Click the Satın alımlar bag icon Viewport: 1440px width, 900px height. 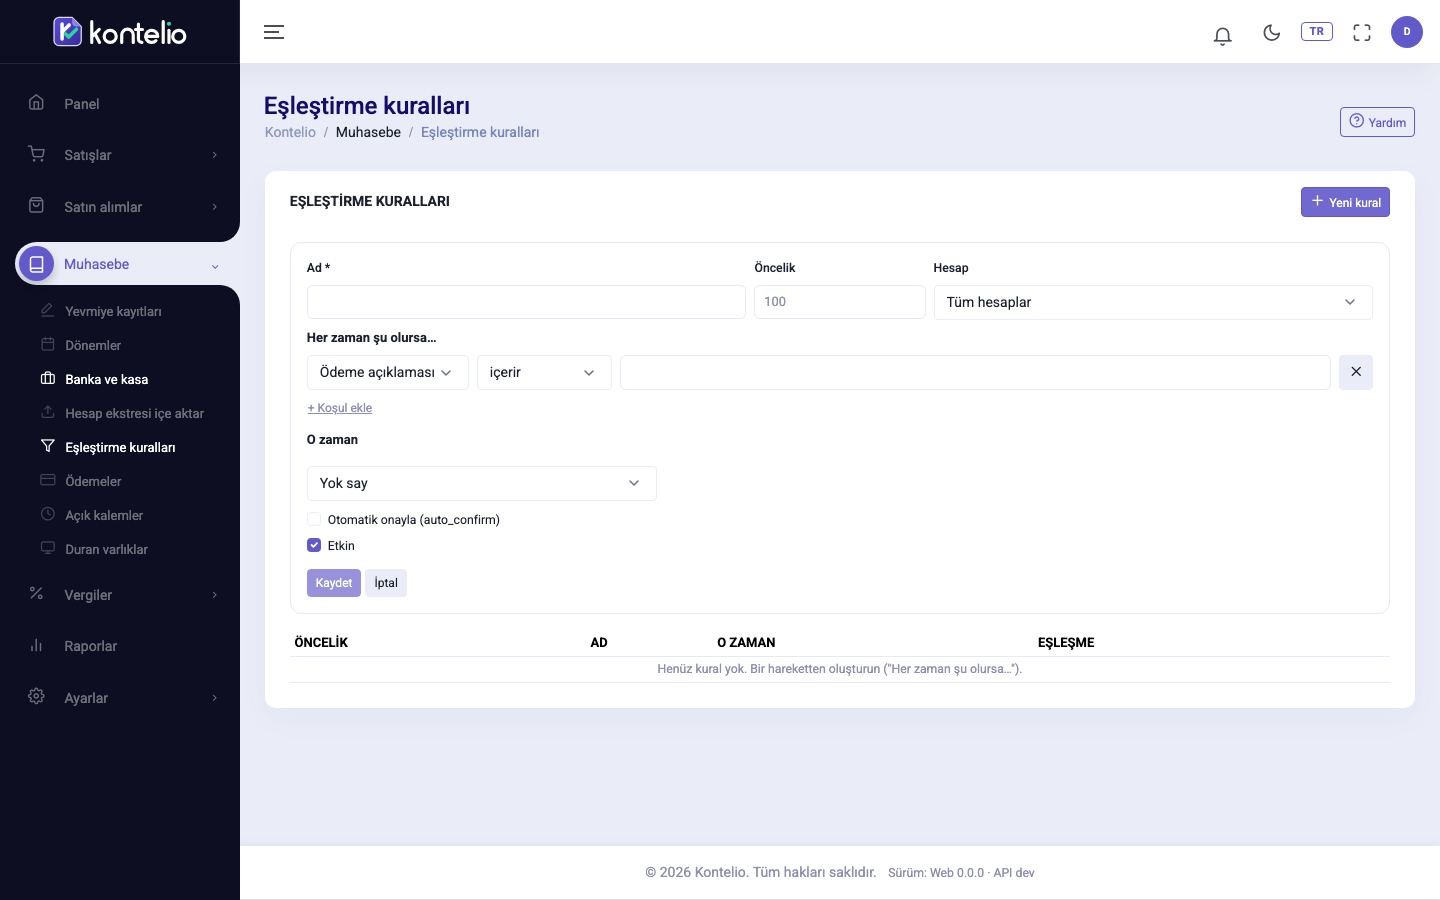37,205
